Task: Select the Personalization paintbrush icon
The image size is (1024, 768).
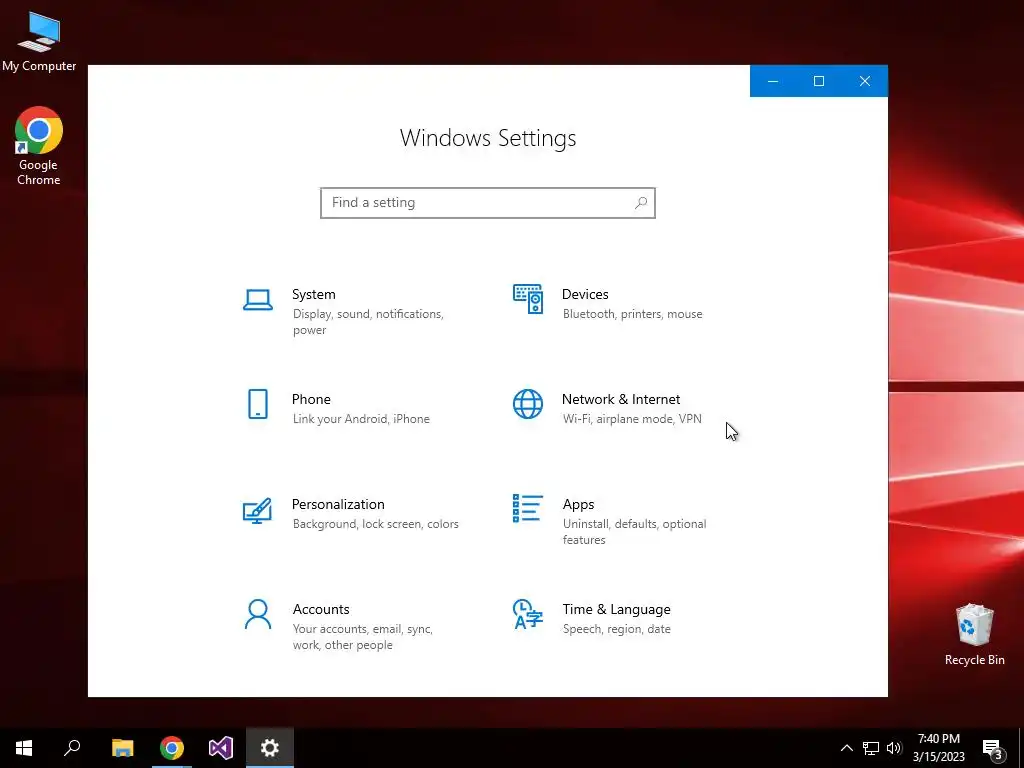Action: pos(257,510)
